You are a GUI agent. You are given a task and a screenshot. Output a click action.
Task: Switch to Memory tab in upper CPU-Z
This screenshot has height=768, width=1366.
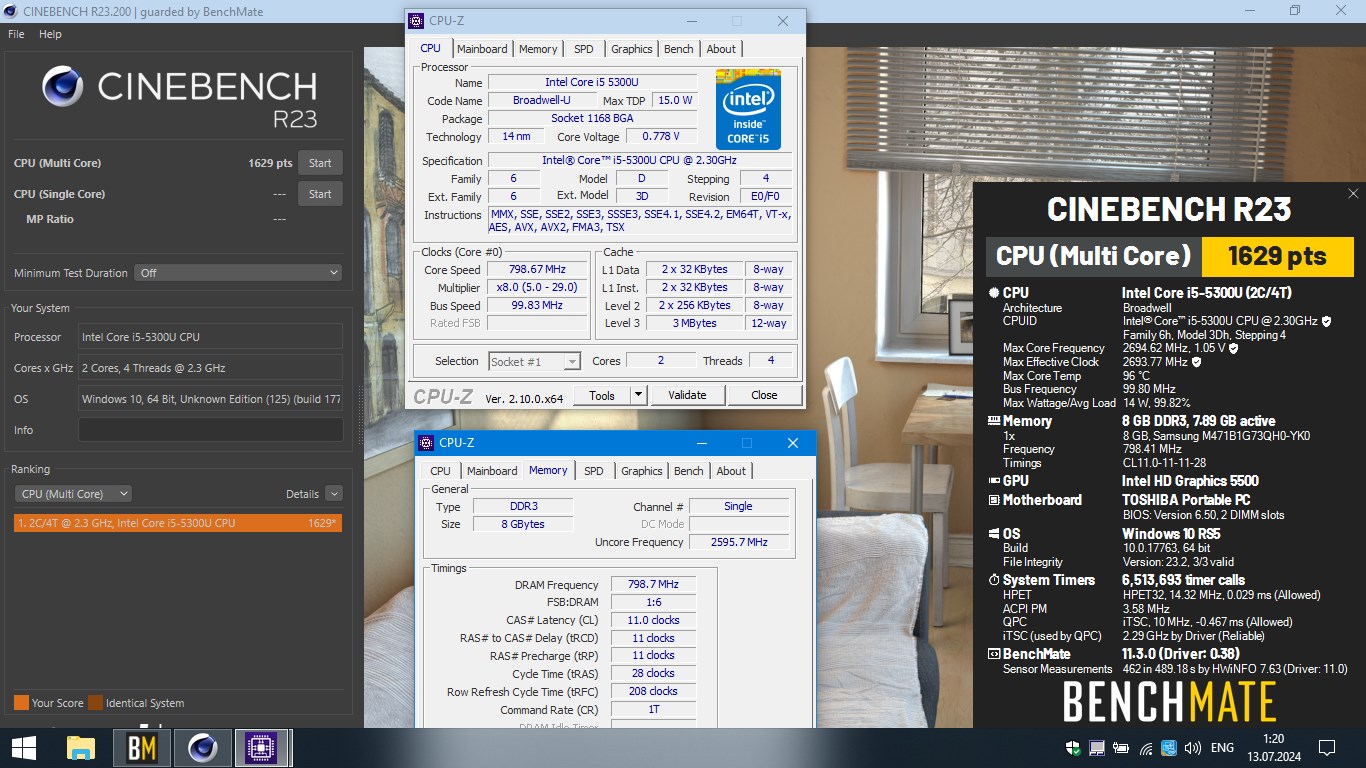538,49
